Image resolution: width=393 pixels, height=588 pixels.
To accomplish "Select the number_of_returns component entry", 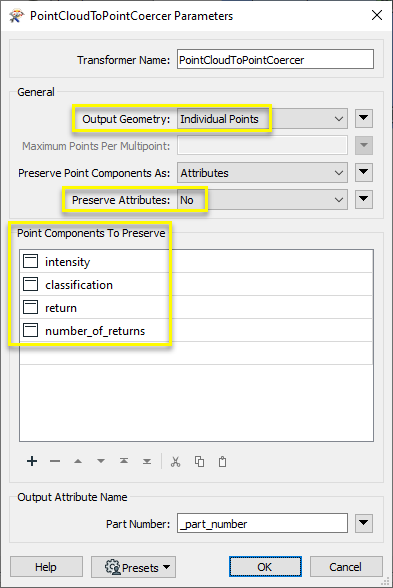I will [x=95, y=331].
